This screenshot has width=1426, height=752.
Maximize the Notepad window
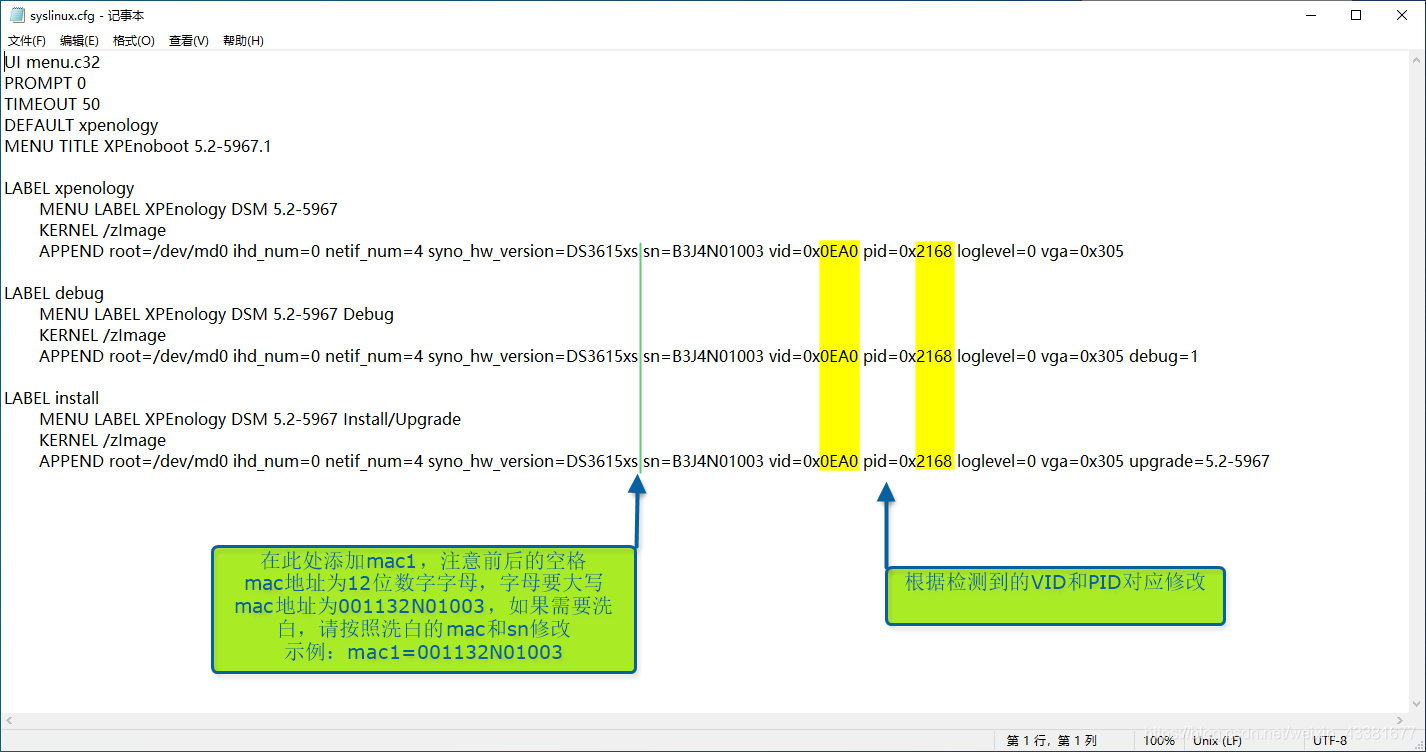pyautogui.click(x=1356, y=15)
